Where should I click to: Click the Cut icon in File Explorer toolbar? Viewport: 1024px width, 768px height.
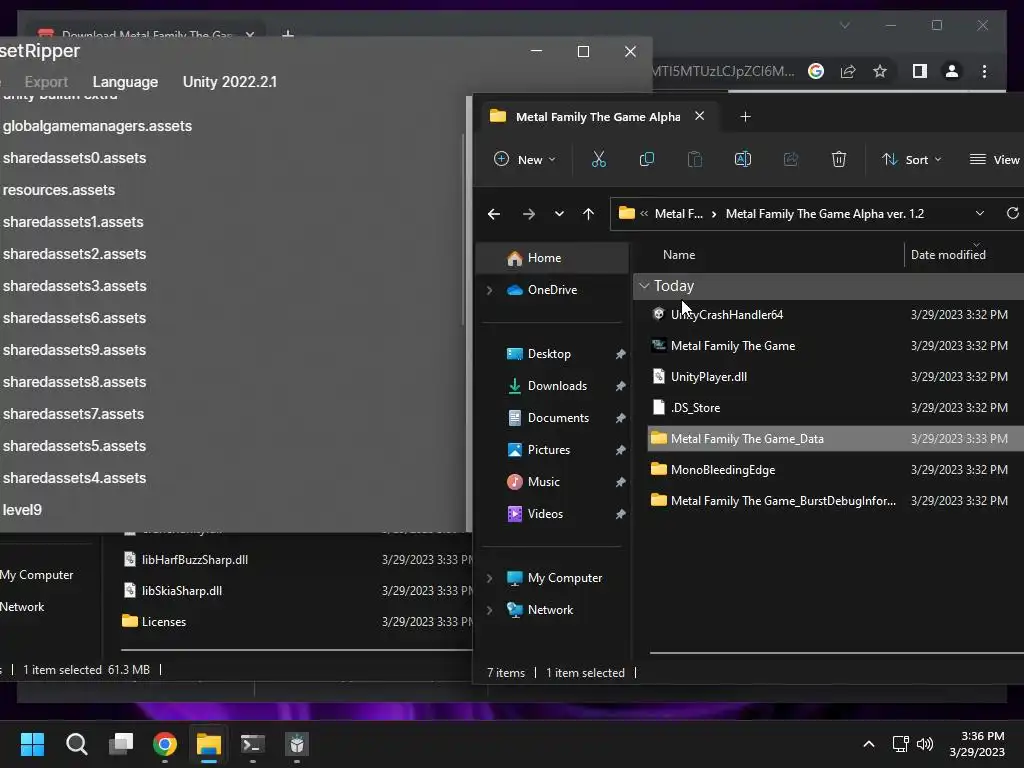tap(598, 159)
